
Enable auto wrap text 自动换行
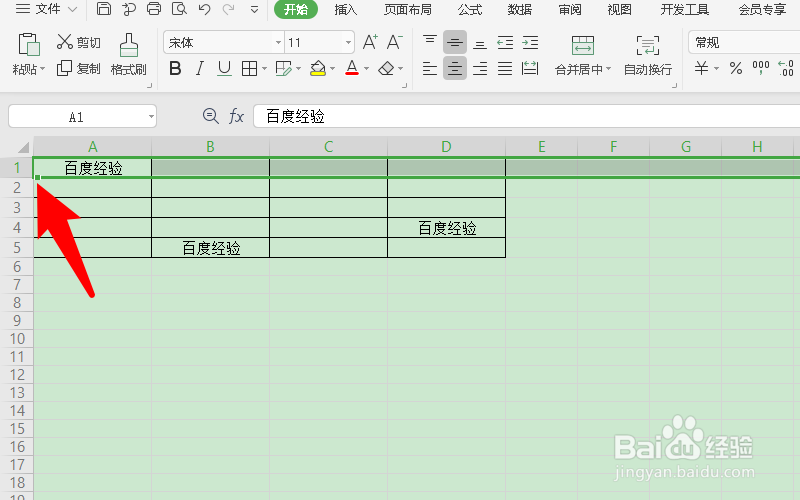coord(648,55)
